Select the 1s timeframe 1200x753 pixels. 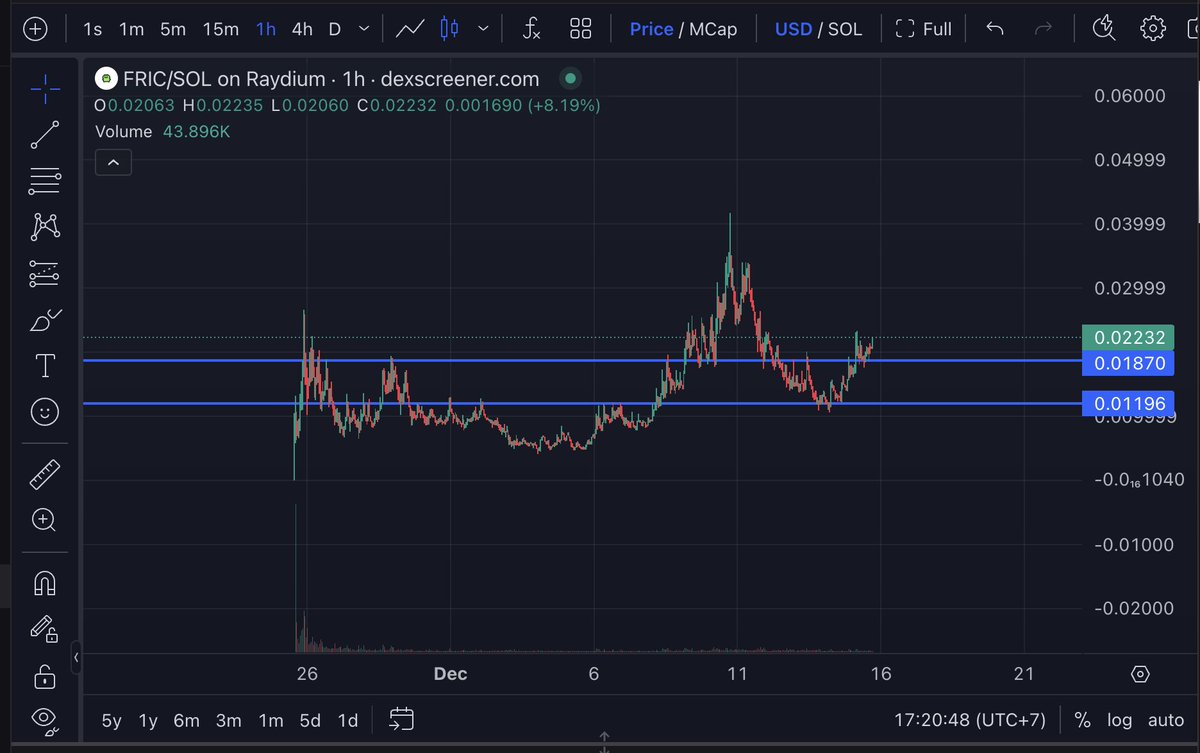click(92, 29)
